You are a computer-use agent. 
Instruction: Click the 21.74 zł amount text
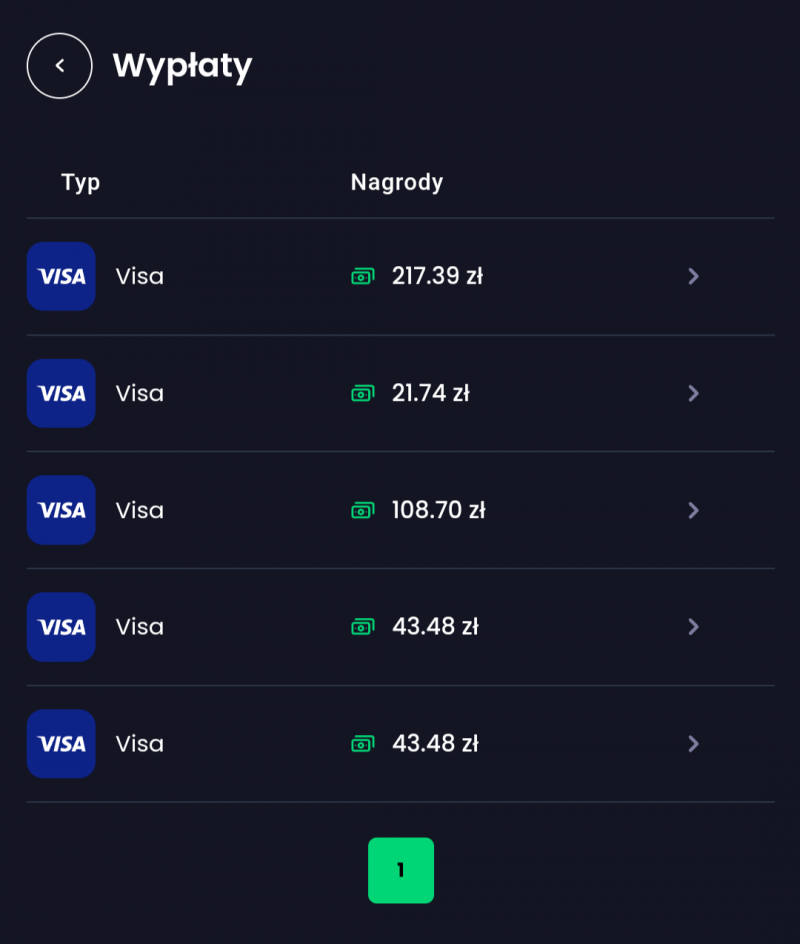click(x=431, y=393)
